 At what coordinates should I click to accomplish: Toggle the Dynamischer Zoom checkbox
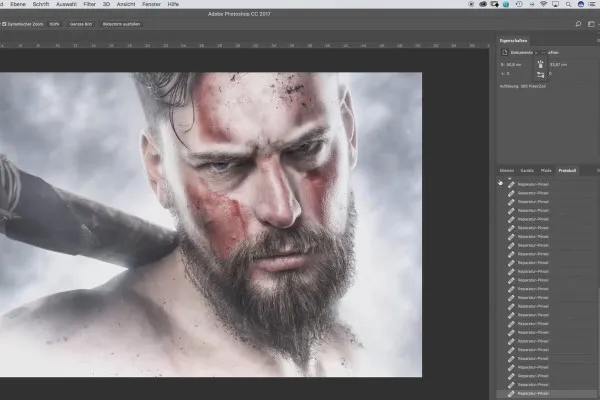[4, 24]
